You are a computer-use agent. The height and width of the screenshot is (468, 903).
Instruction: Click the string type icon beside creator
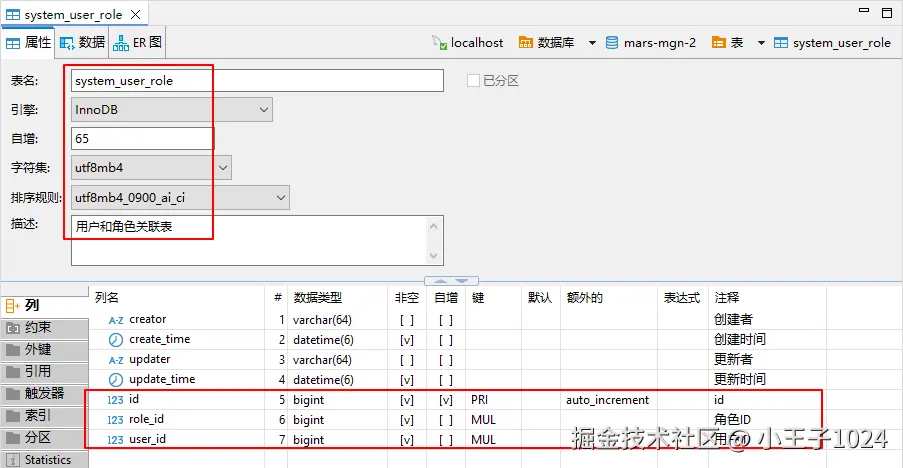click(x=116, y=320)
